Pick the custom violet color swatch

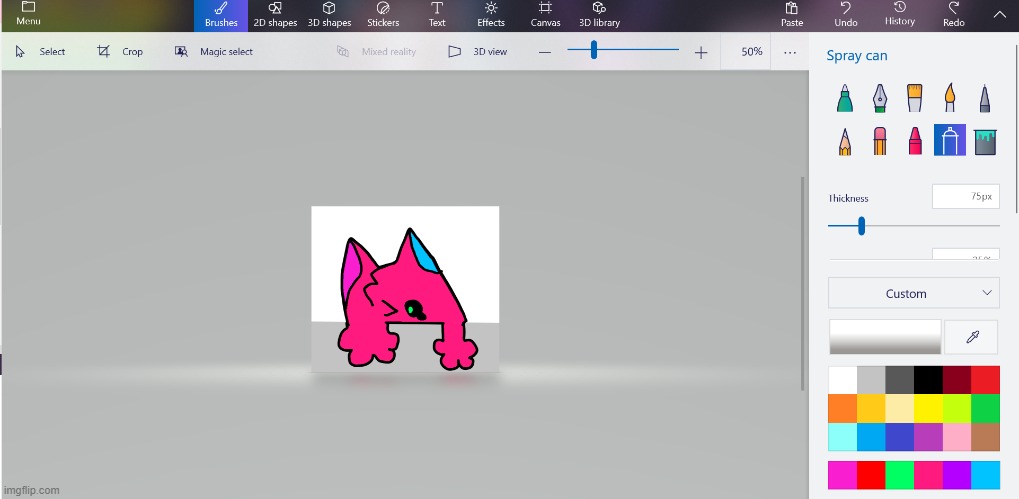coord(957,475)
